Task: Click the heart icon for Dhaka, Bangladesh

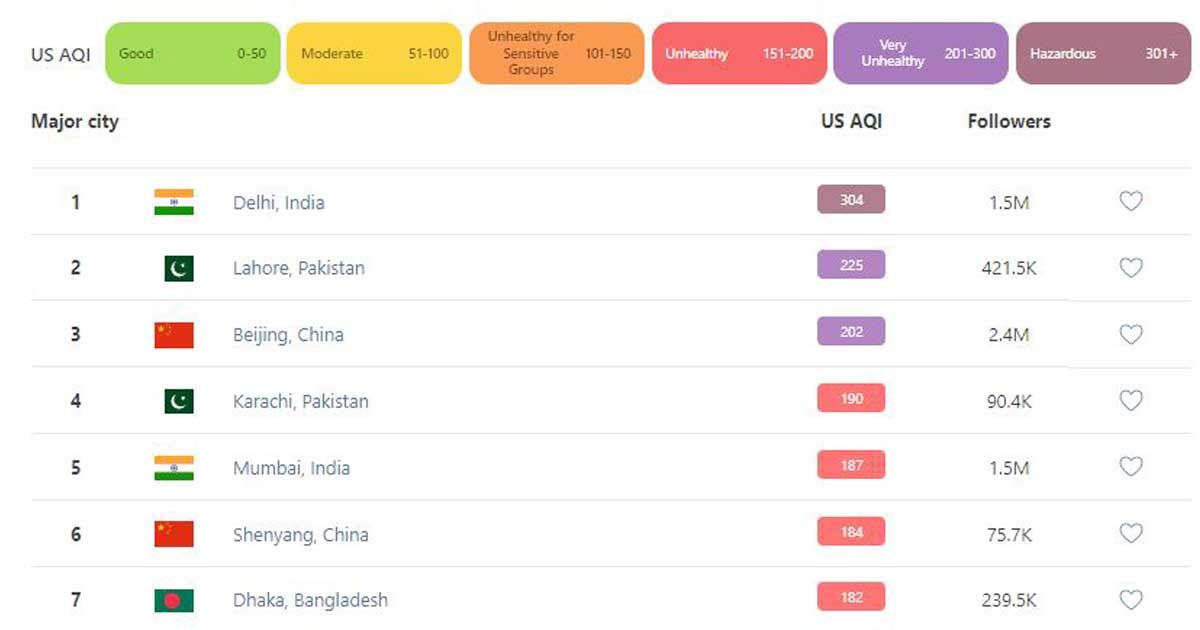Action: pos(1130,600)
